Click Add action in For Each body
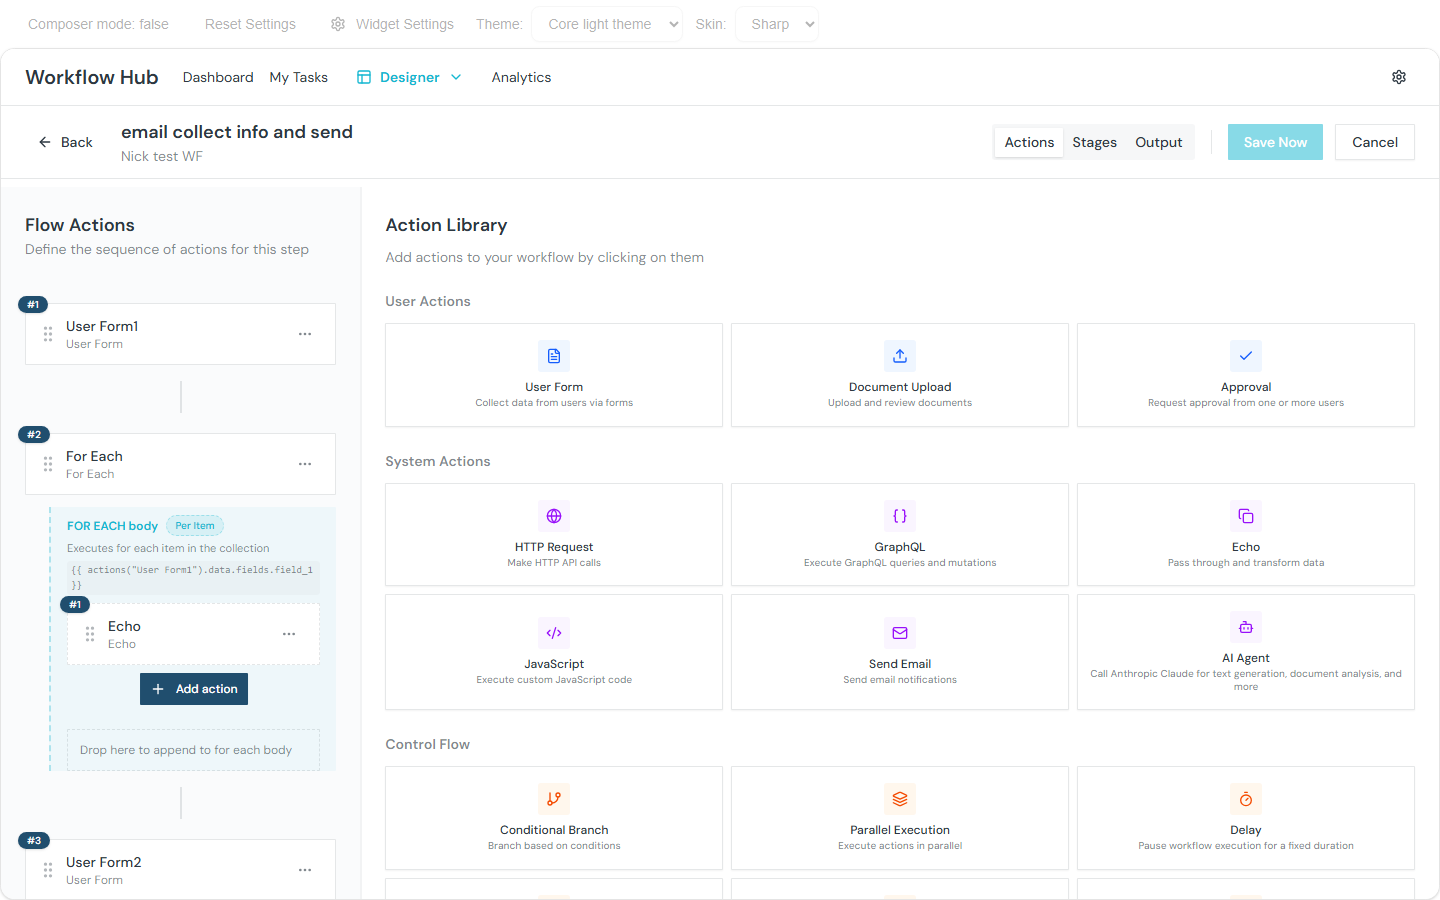This screenshot has height=900, width=1440. (x=194, y=689)
